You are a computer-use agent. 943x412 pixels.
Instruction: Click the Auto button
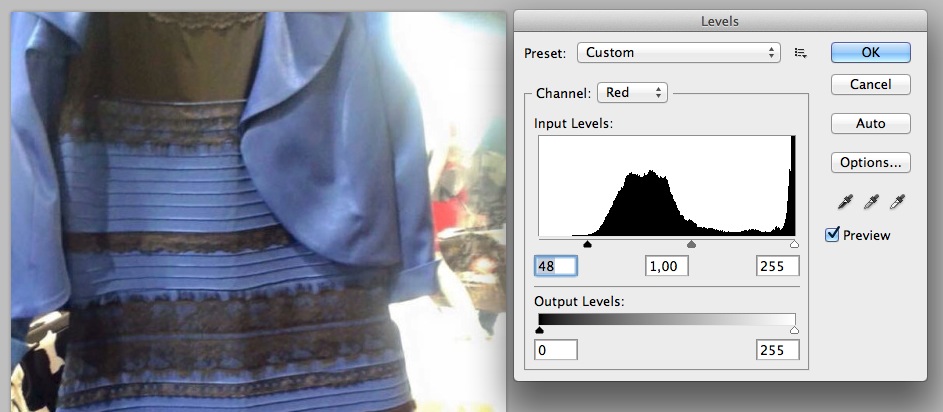[x=871, y=124]
